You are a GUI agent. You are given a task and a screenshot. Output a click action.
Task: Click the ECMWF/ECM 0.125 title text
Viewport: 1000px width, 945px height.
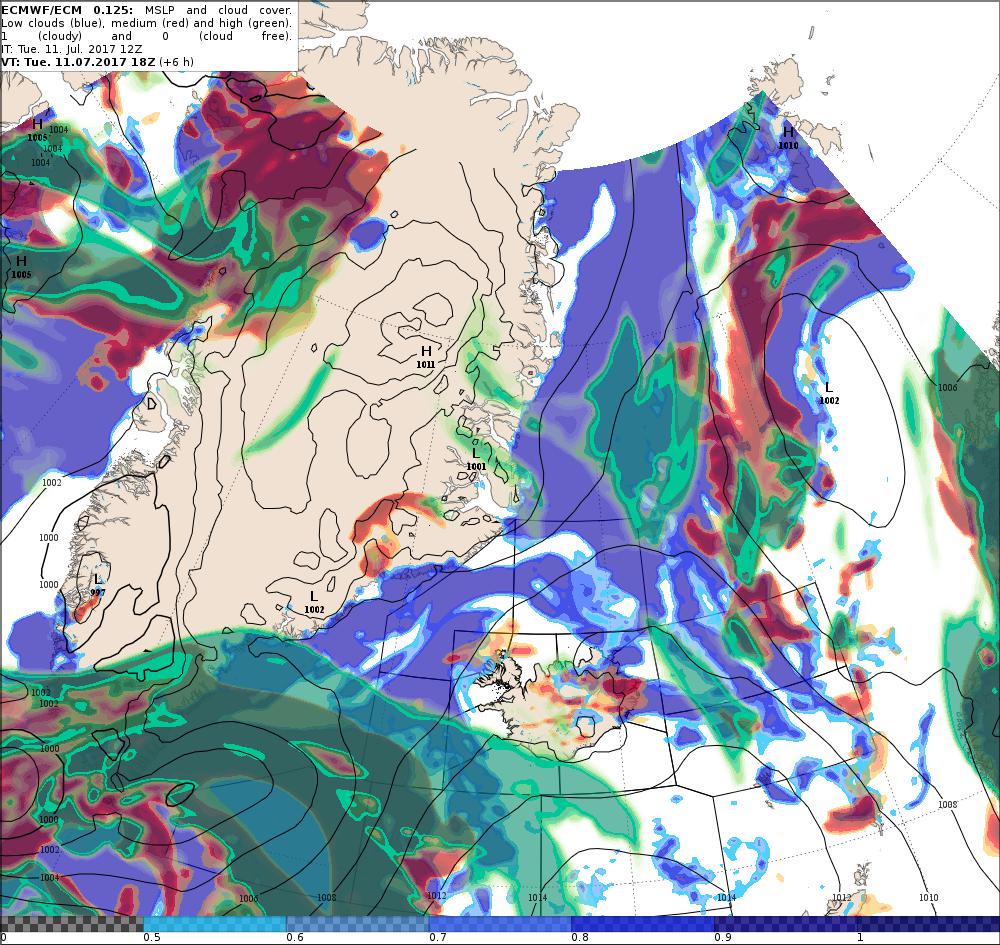67,10
